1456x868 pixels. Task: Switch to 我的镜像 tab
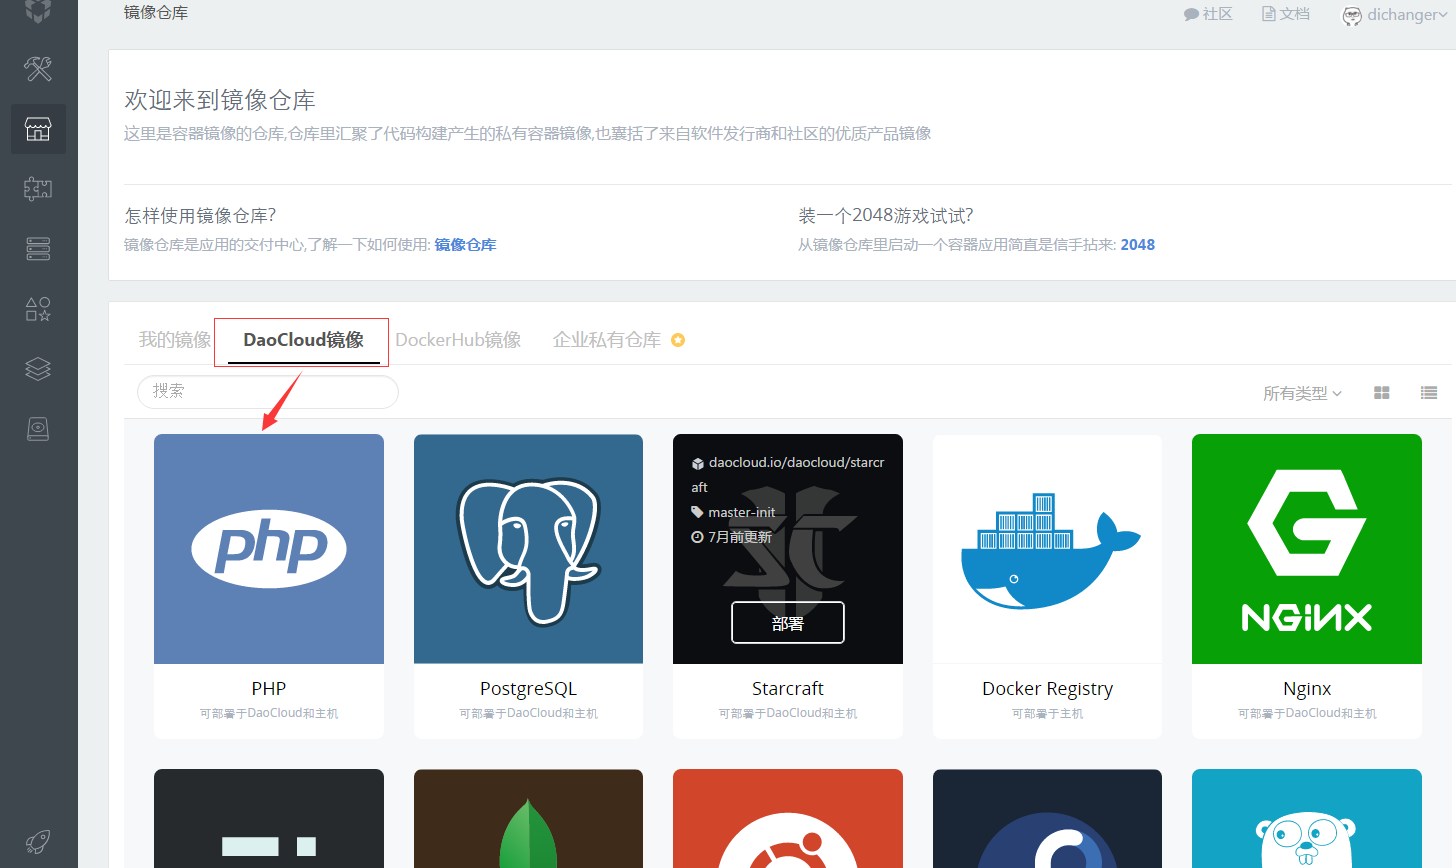175,340
